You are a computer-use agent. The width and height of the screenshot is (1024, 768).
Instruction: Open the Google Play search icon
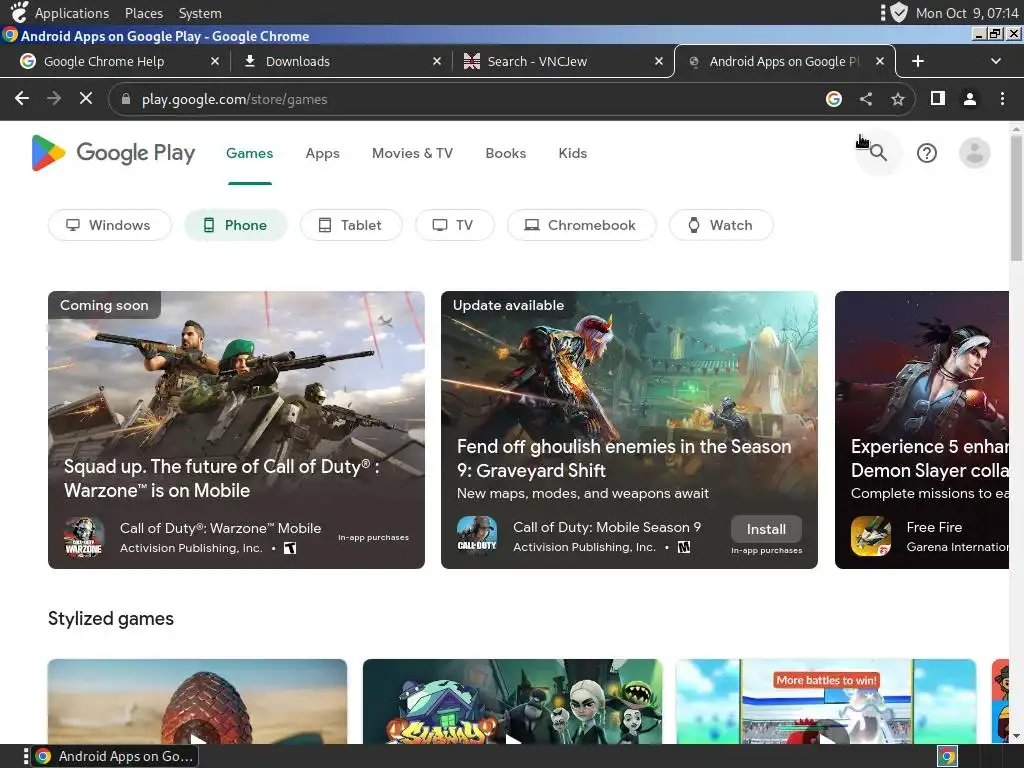[x=878, y=153]
